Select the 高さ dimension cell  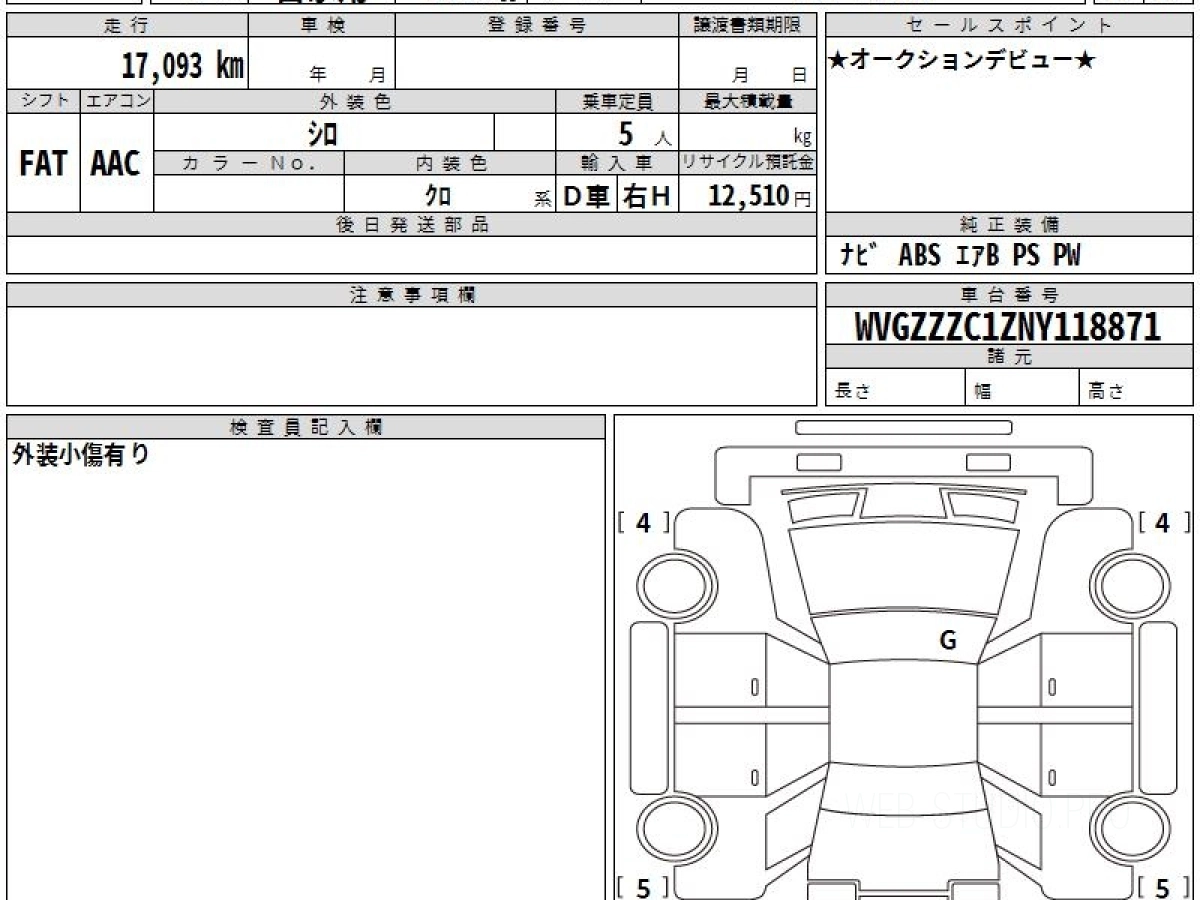[1136, 388]
